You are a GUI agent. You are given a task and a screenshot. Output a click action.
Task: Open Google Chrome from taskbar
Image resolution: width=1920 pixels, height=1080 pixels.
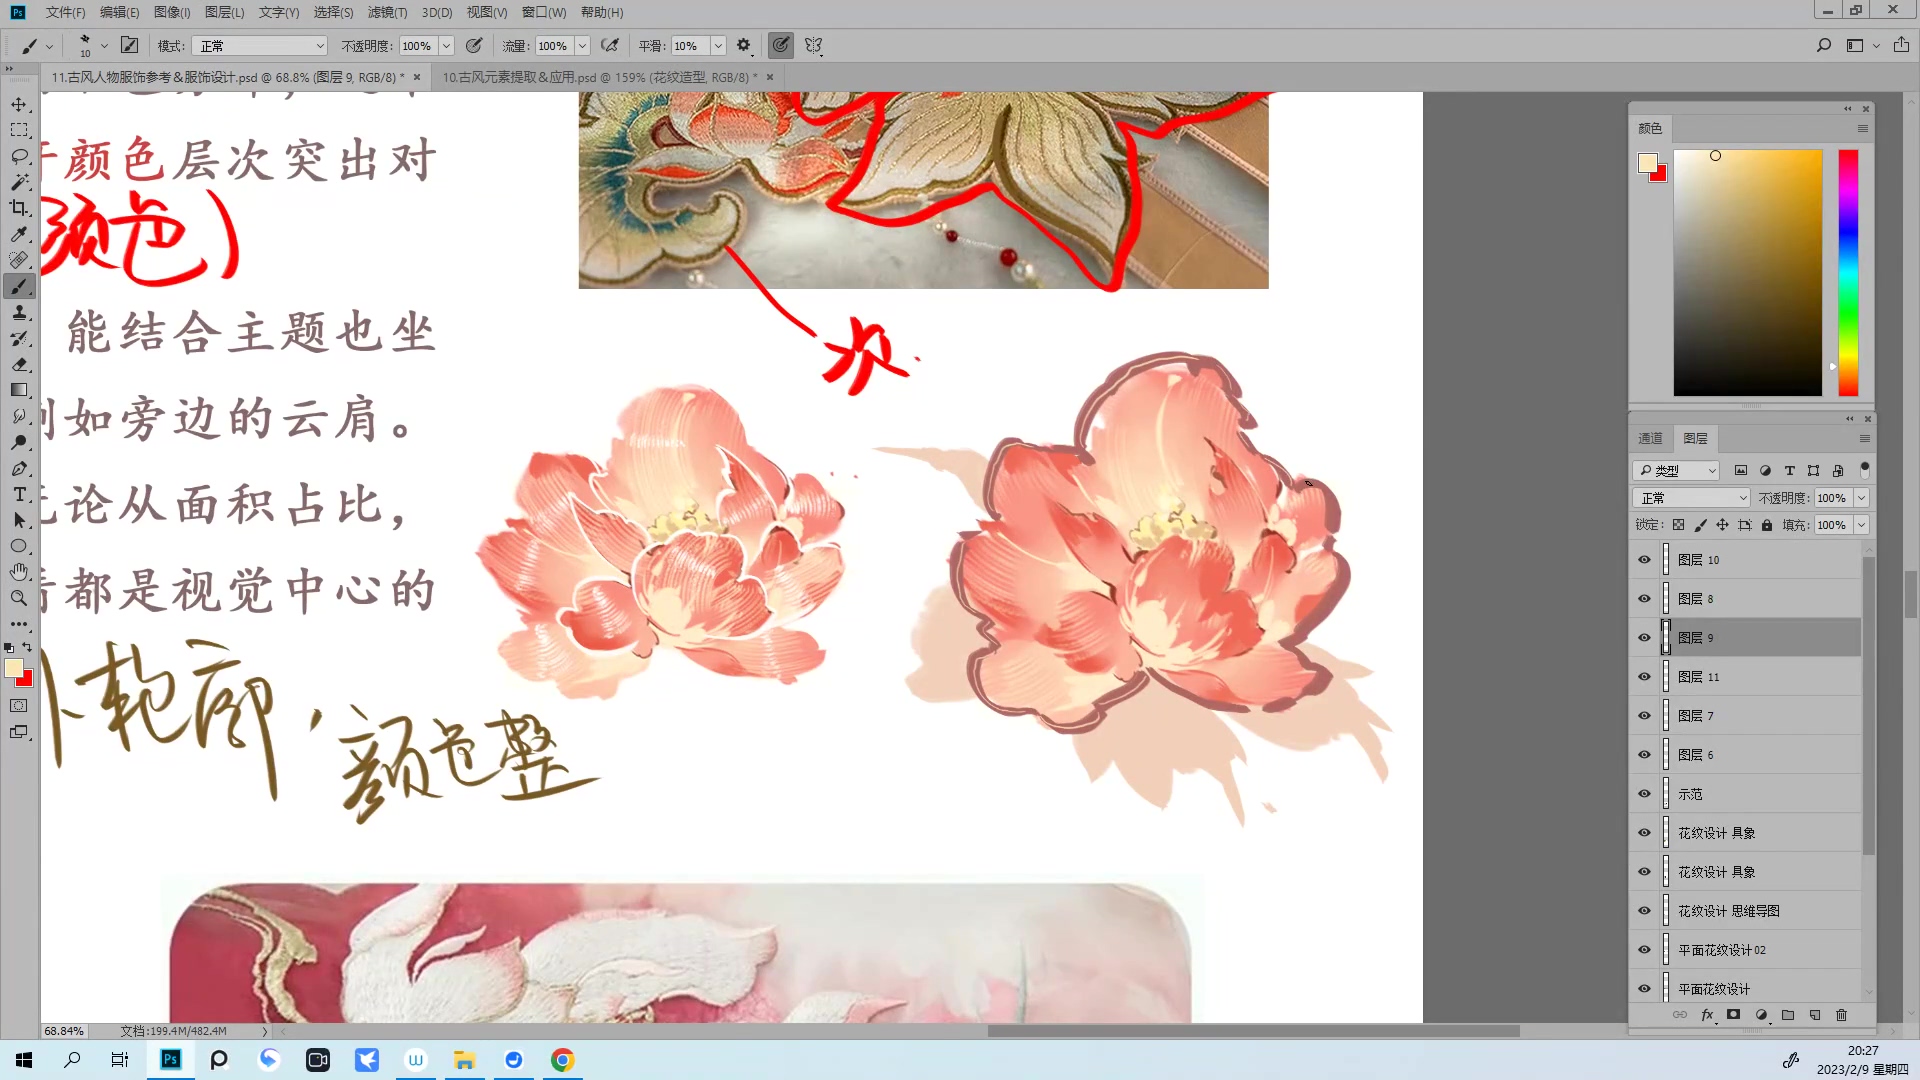click(563, 1060)
